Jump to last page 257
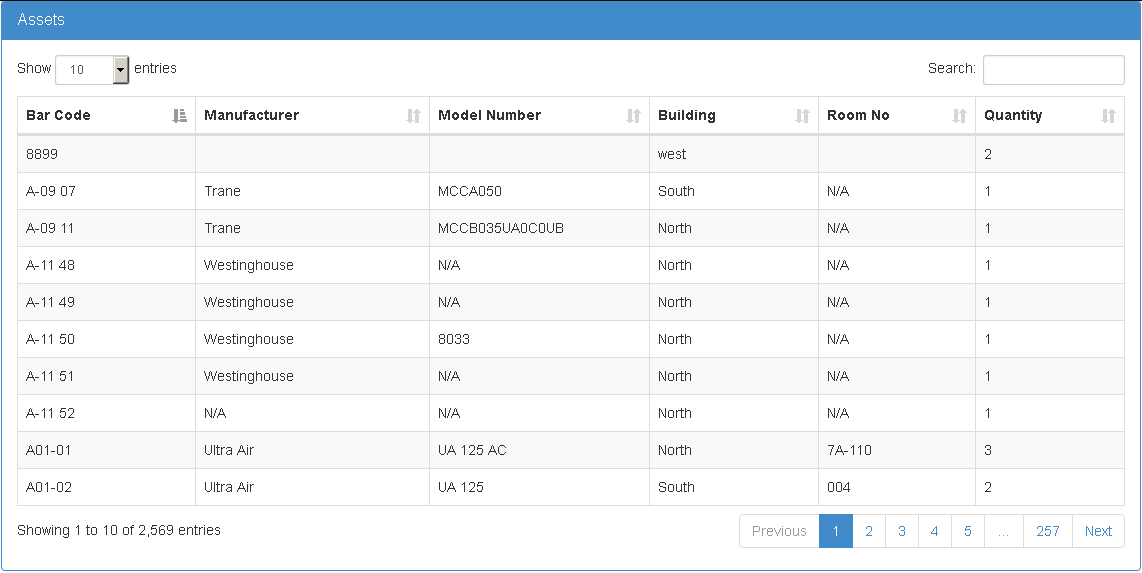The height and width of the screenshot is (573, 1142). pos(1047,531)
